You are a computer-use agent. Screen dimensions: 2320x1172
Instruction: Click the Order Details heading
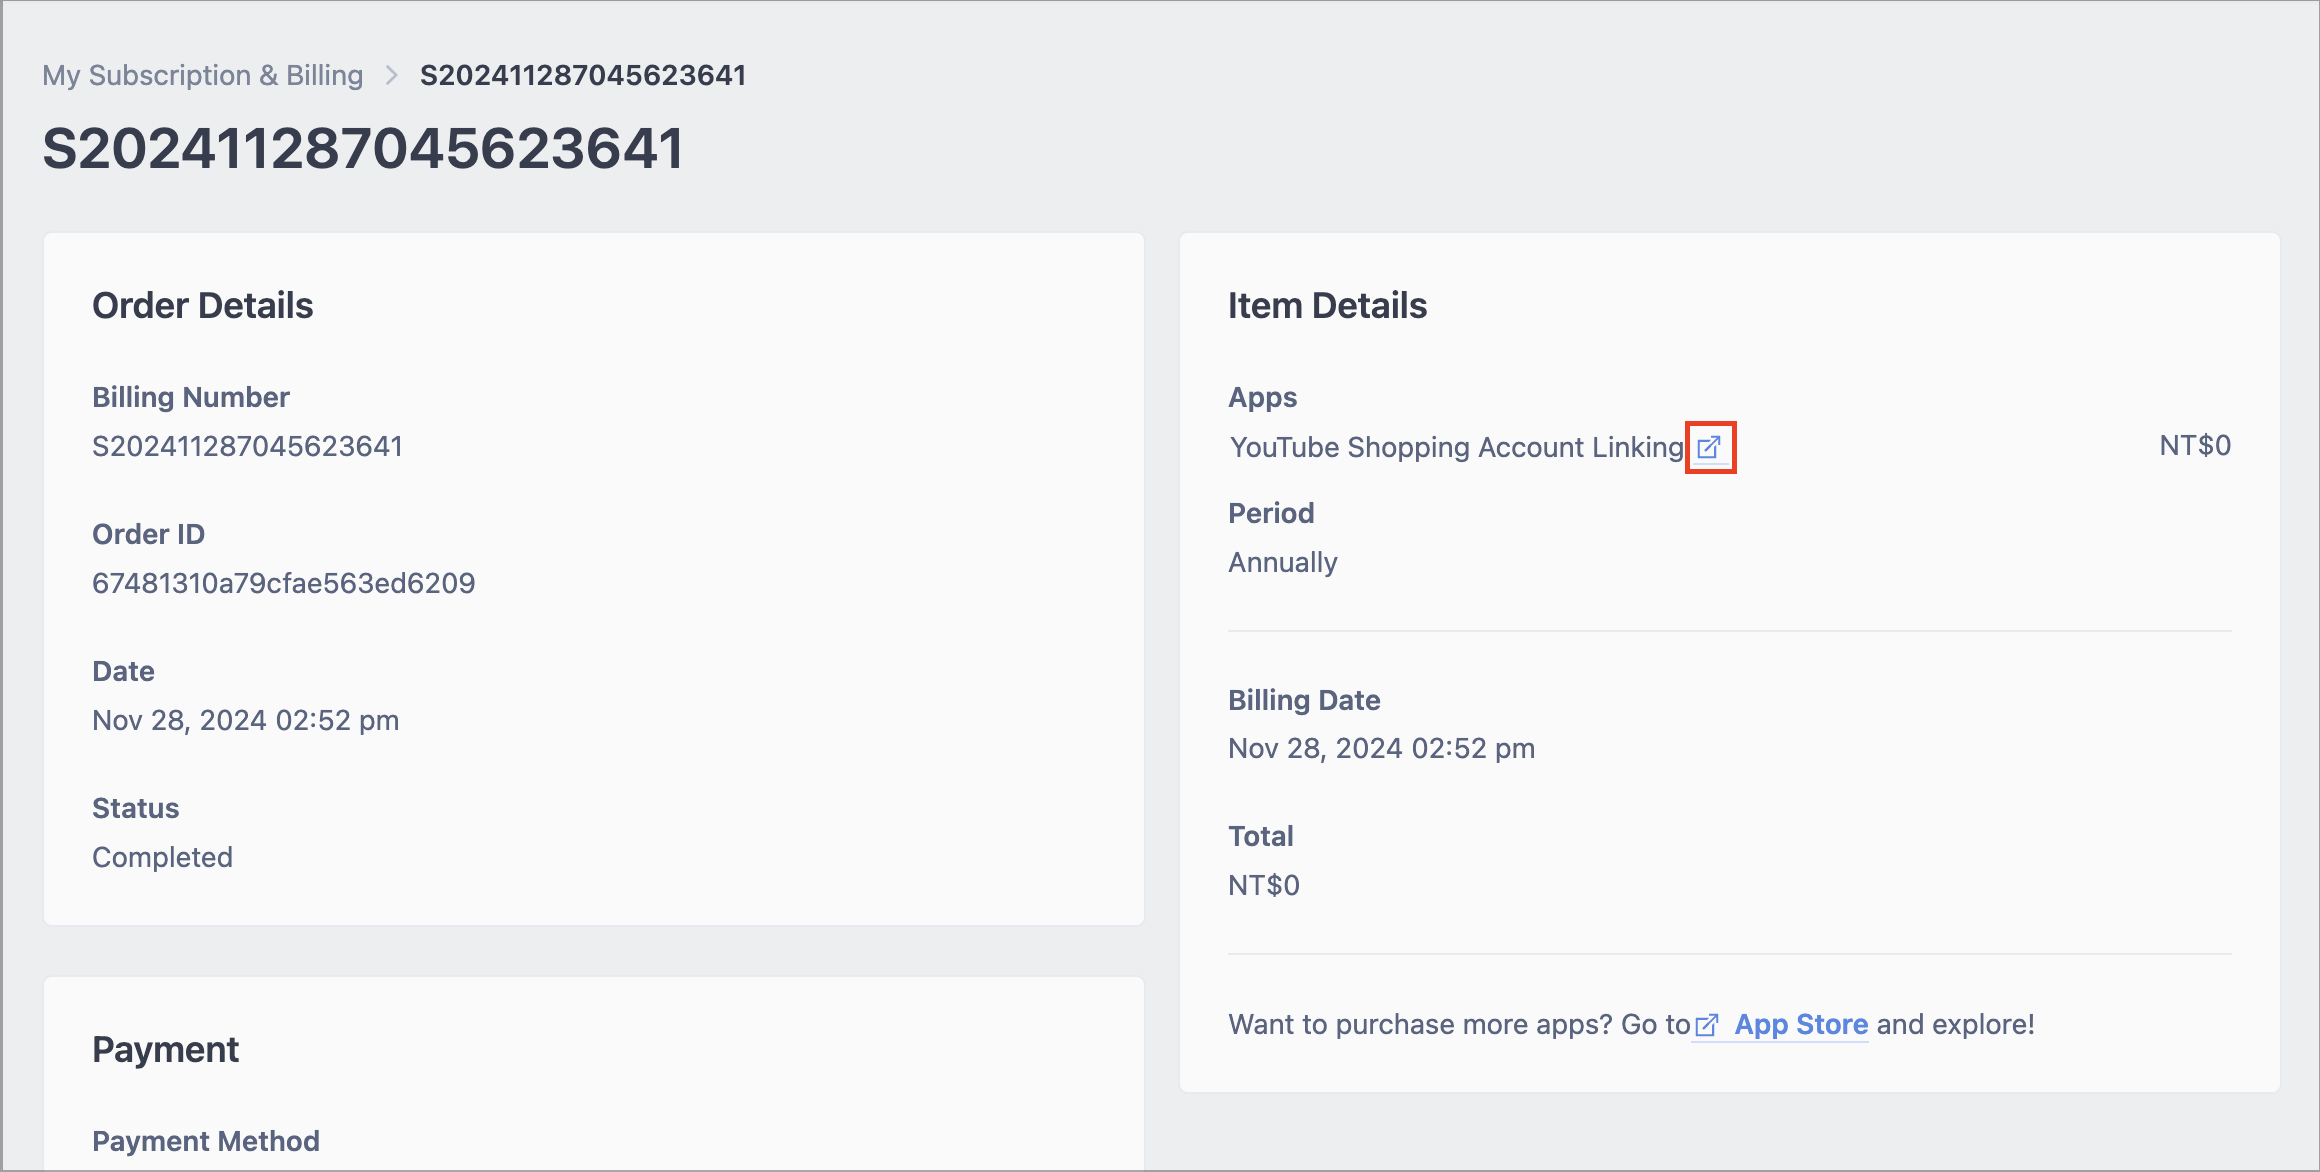coord(203,305)
